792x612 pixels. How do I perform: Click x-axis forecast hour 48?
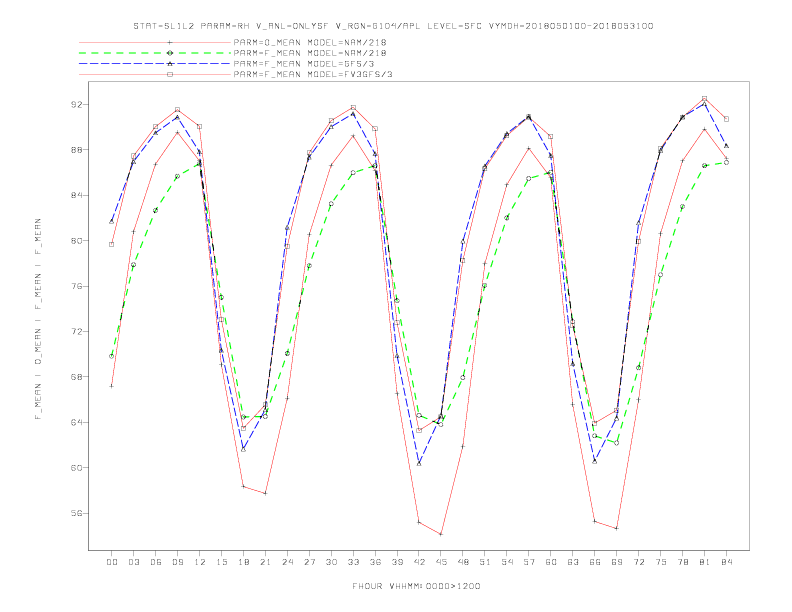pyautogui.click(x=463, y=562)
